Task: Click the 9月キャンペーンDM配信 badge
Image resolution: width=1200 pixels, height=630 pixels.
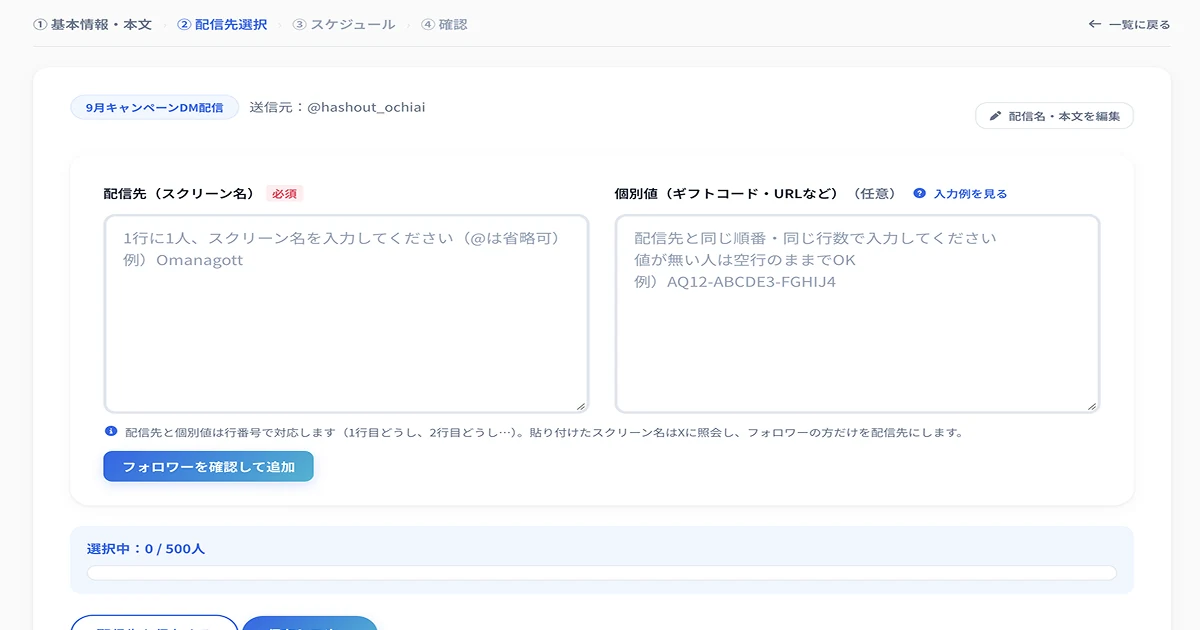Action: 154,107
